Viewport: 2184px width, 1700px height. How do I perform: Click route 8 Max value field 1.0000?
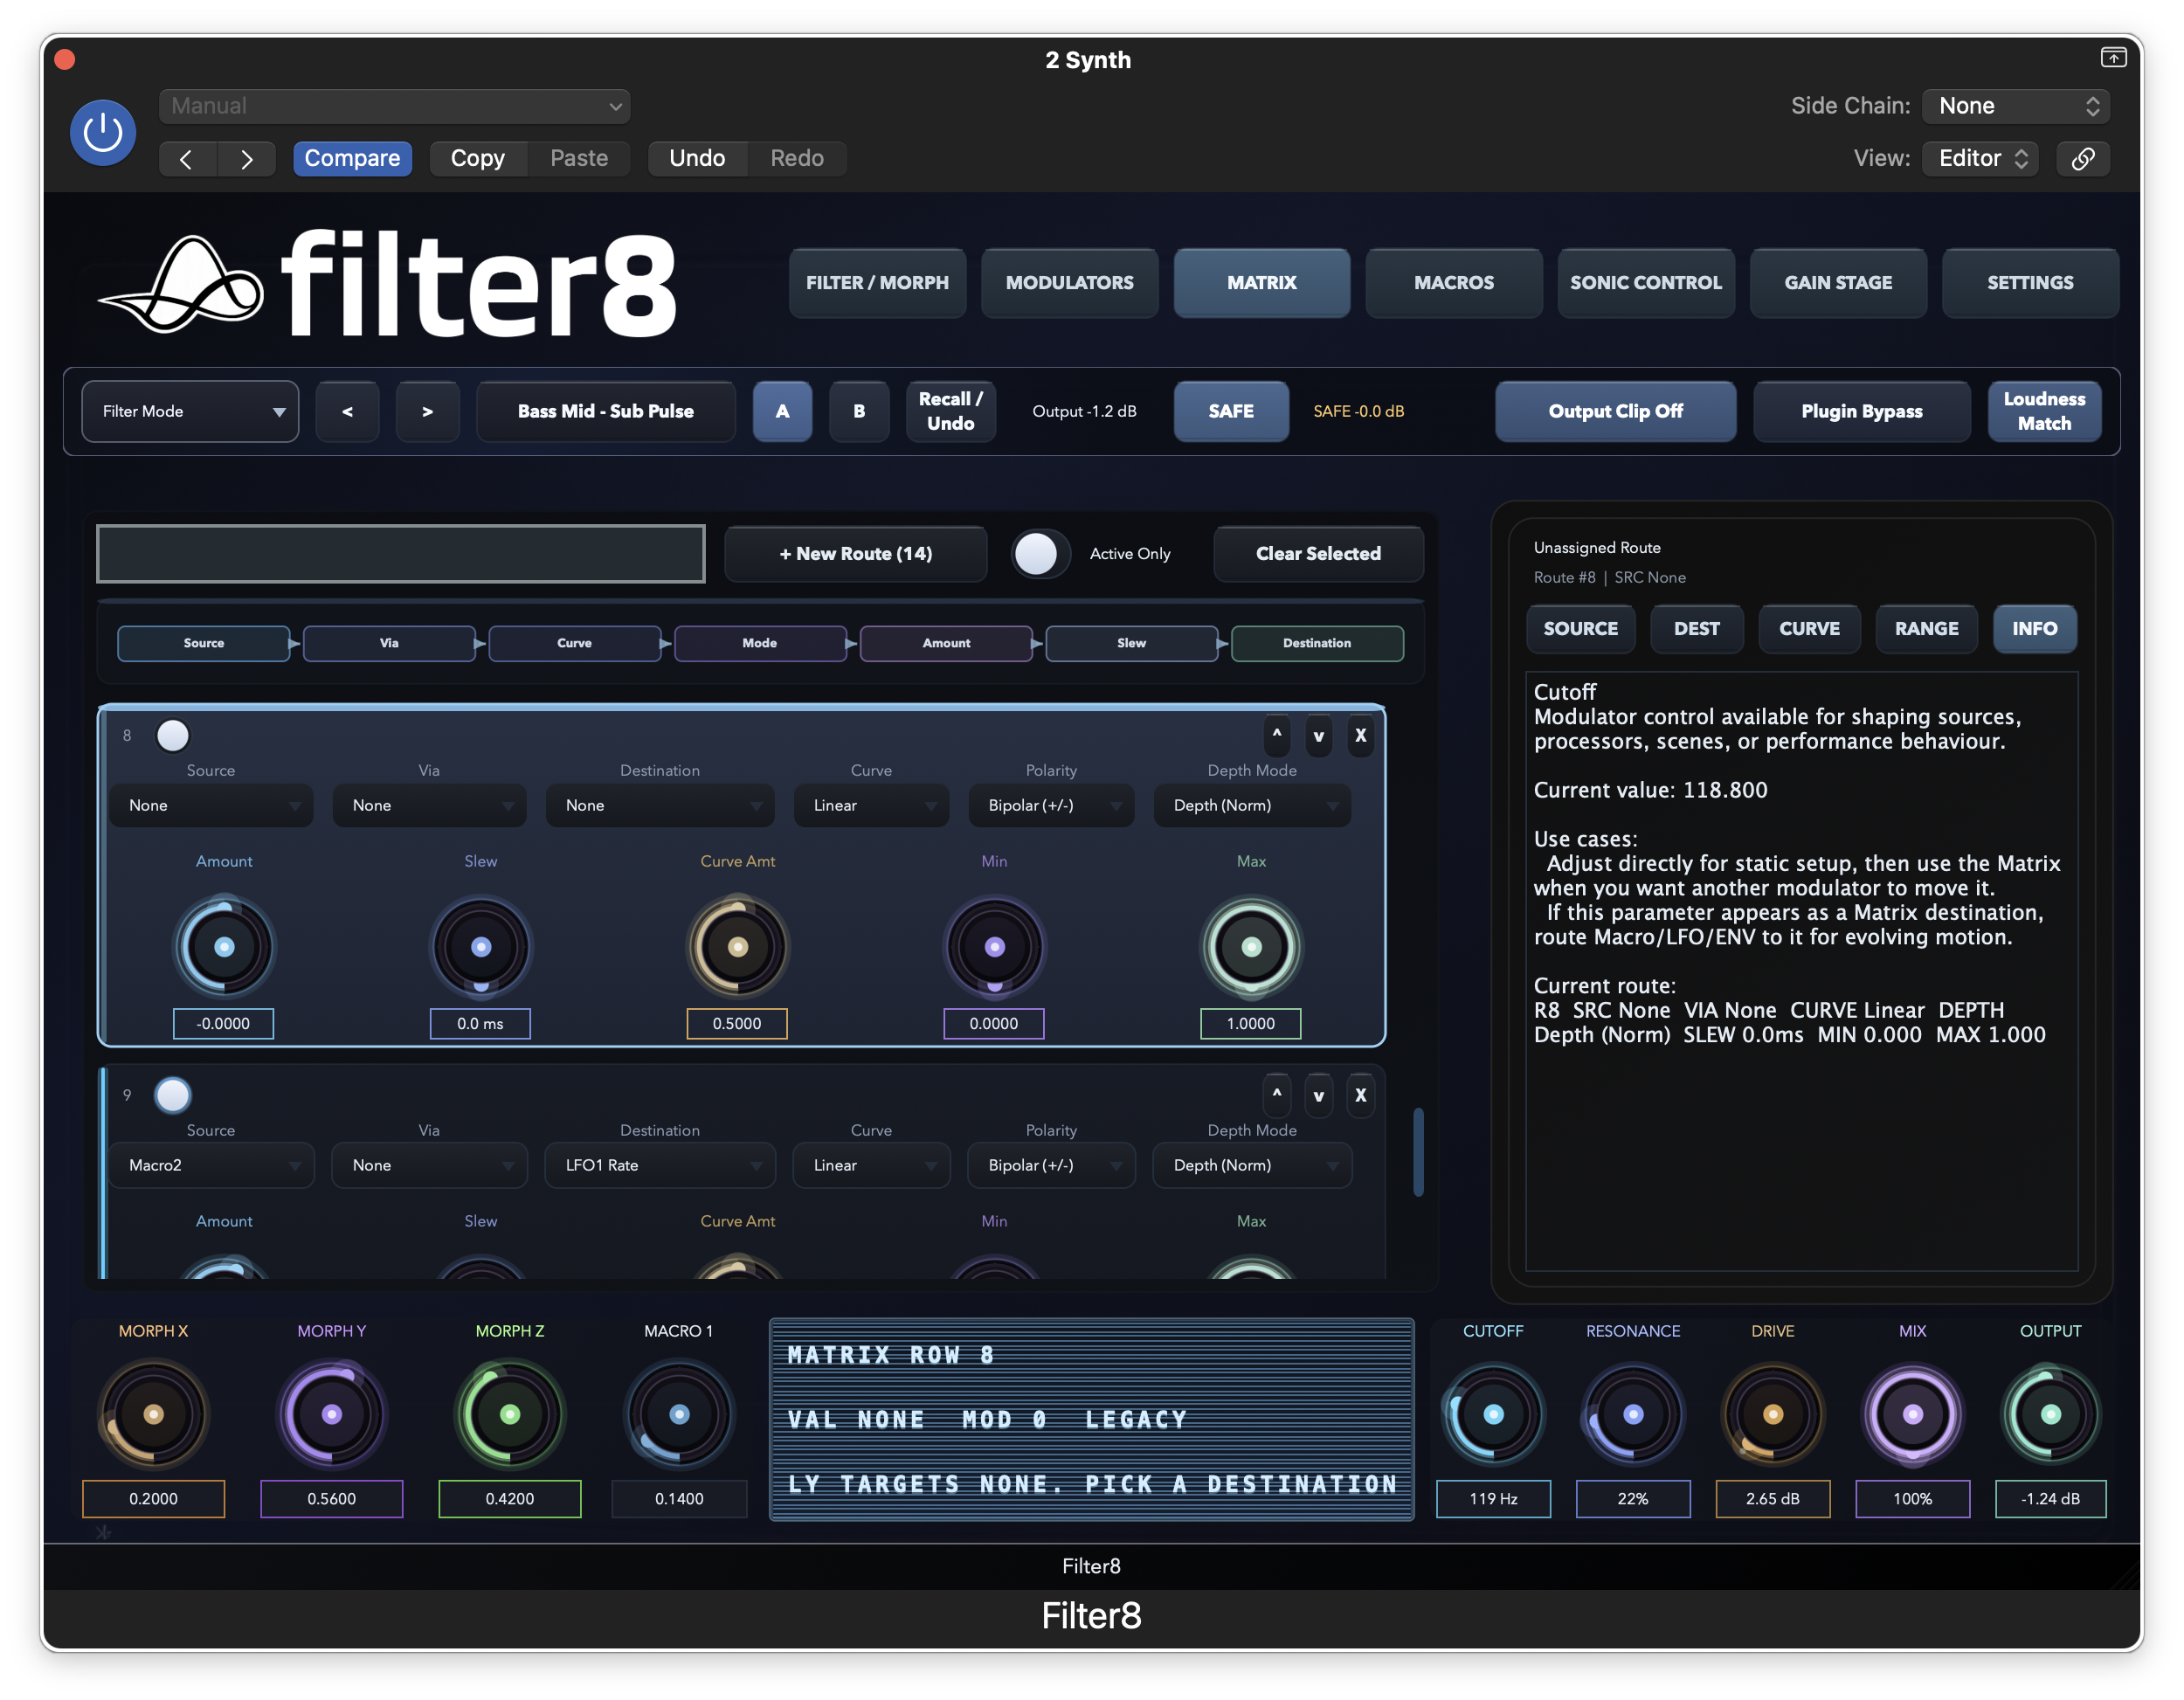(x=1251, y=1024)
